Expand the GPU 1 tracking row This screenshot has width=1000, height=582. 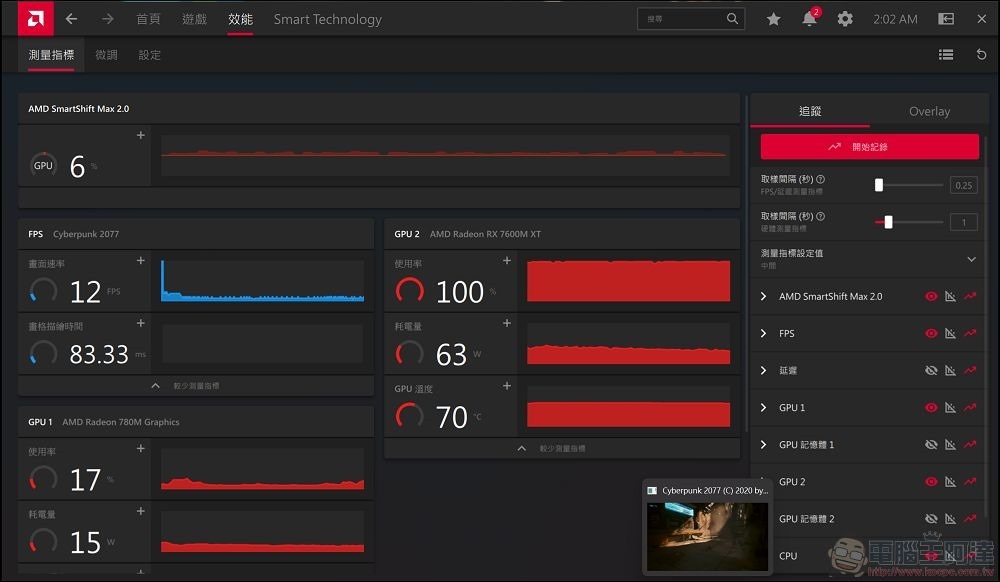(763, 407)
